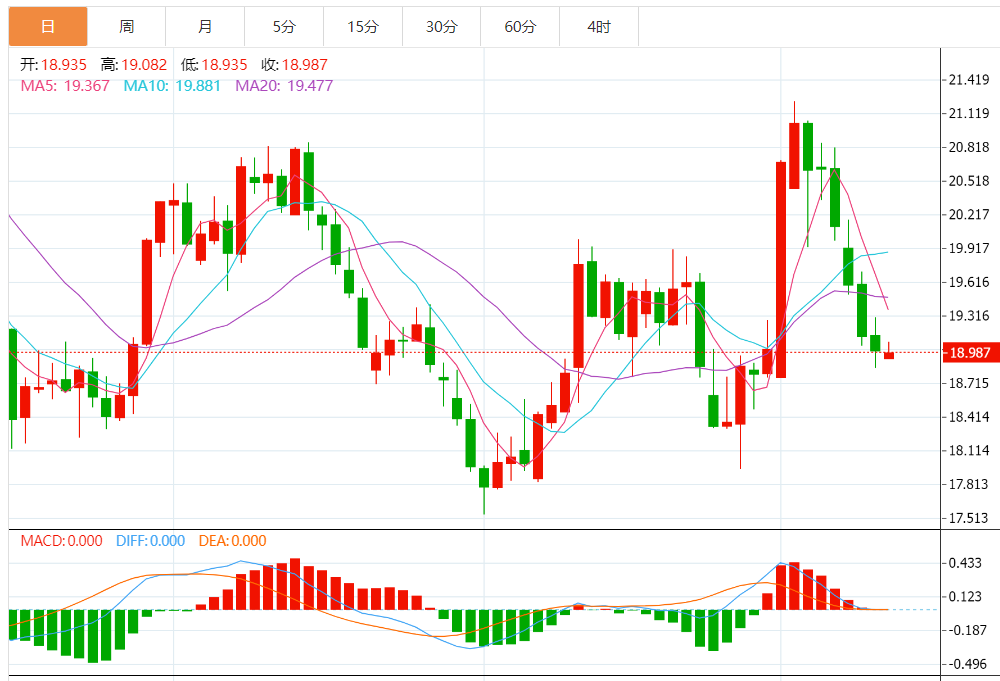
Task: Open the 5分 timeframe tab
Action: 284,27
